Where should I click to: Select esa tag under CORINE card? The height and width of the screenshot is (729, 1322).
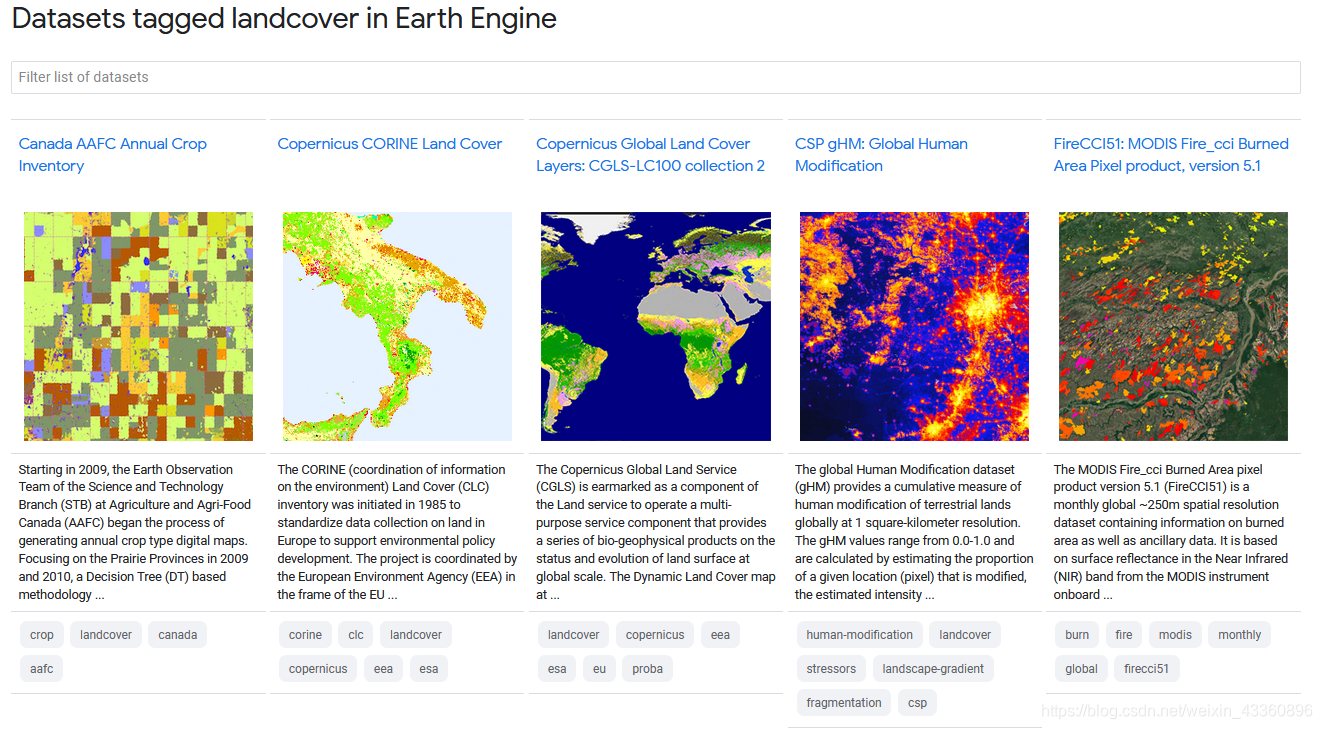(429, 669)
